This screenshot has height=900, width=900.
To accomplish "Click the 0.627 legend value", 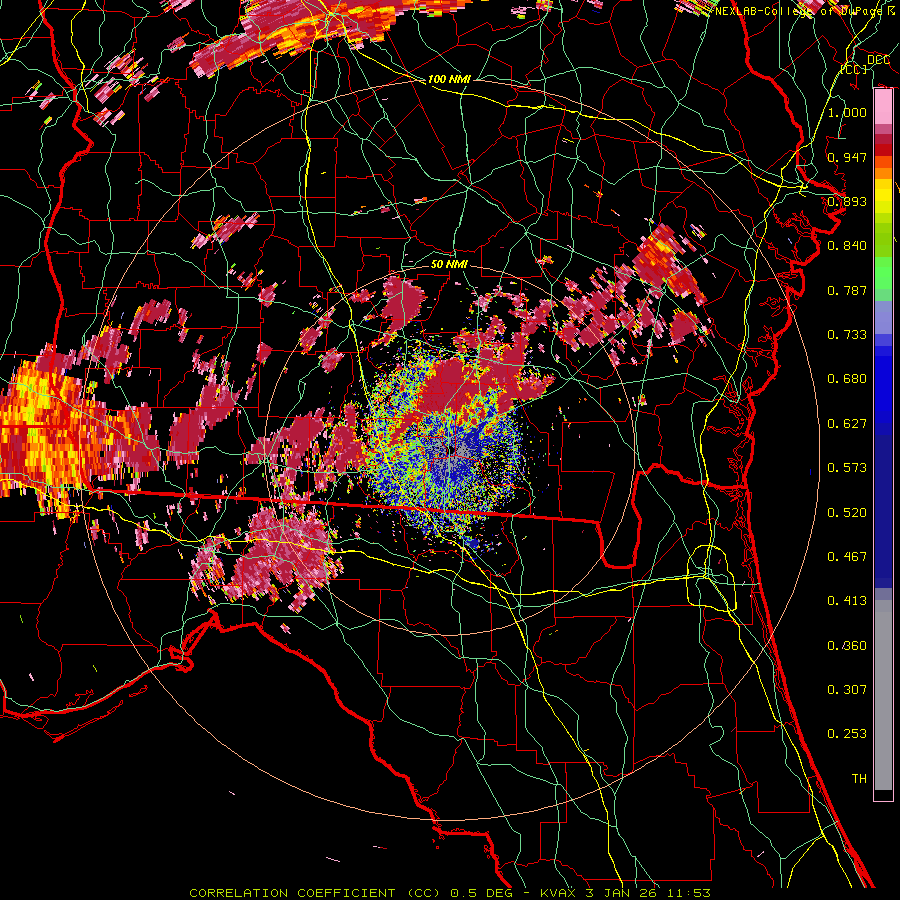I will [847, 424].
